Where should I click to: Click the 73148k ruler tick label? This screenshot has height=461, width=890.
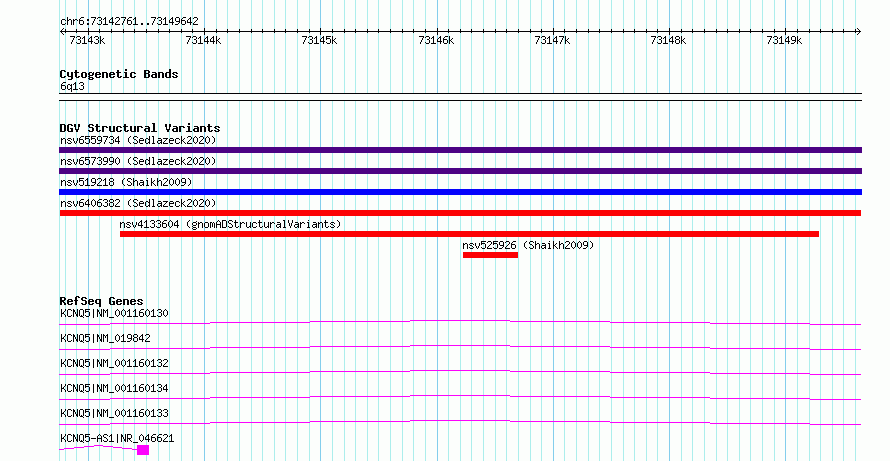tap(668, 41)
